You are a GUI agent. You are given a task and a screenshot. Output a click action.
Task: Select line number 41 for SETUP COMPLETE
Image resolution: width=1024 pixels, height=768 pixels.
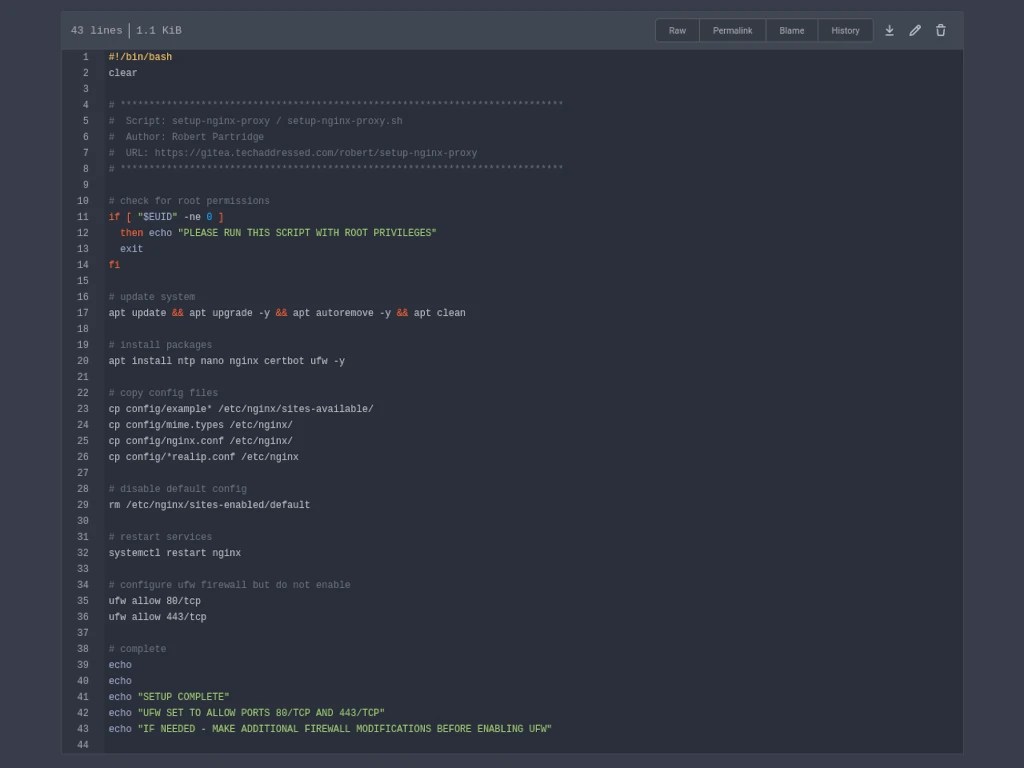click(83, 697)
